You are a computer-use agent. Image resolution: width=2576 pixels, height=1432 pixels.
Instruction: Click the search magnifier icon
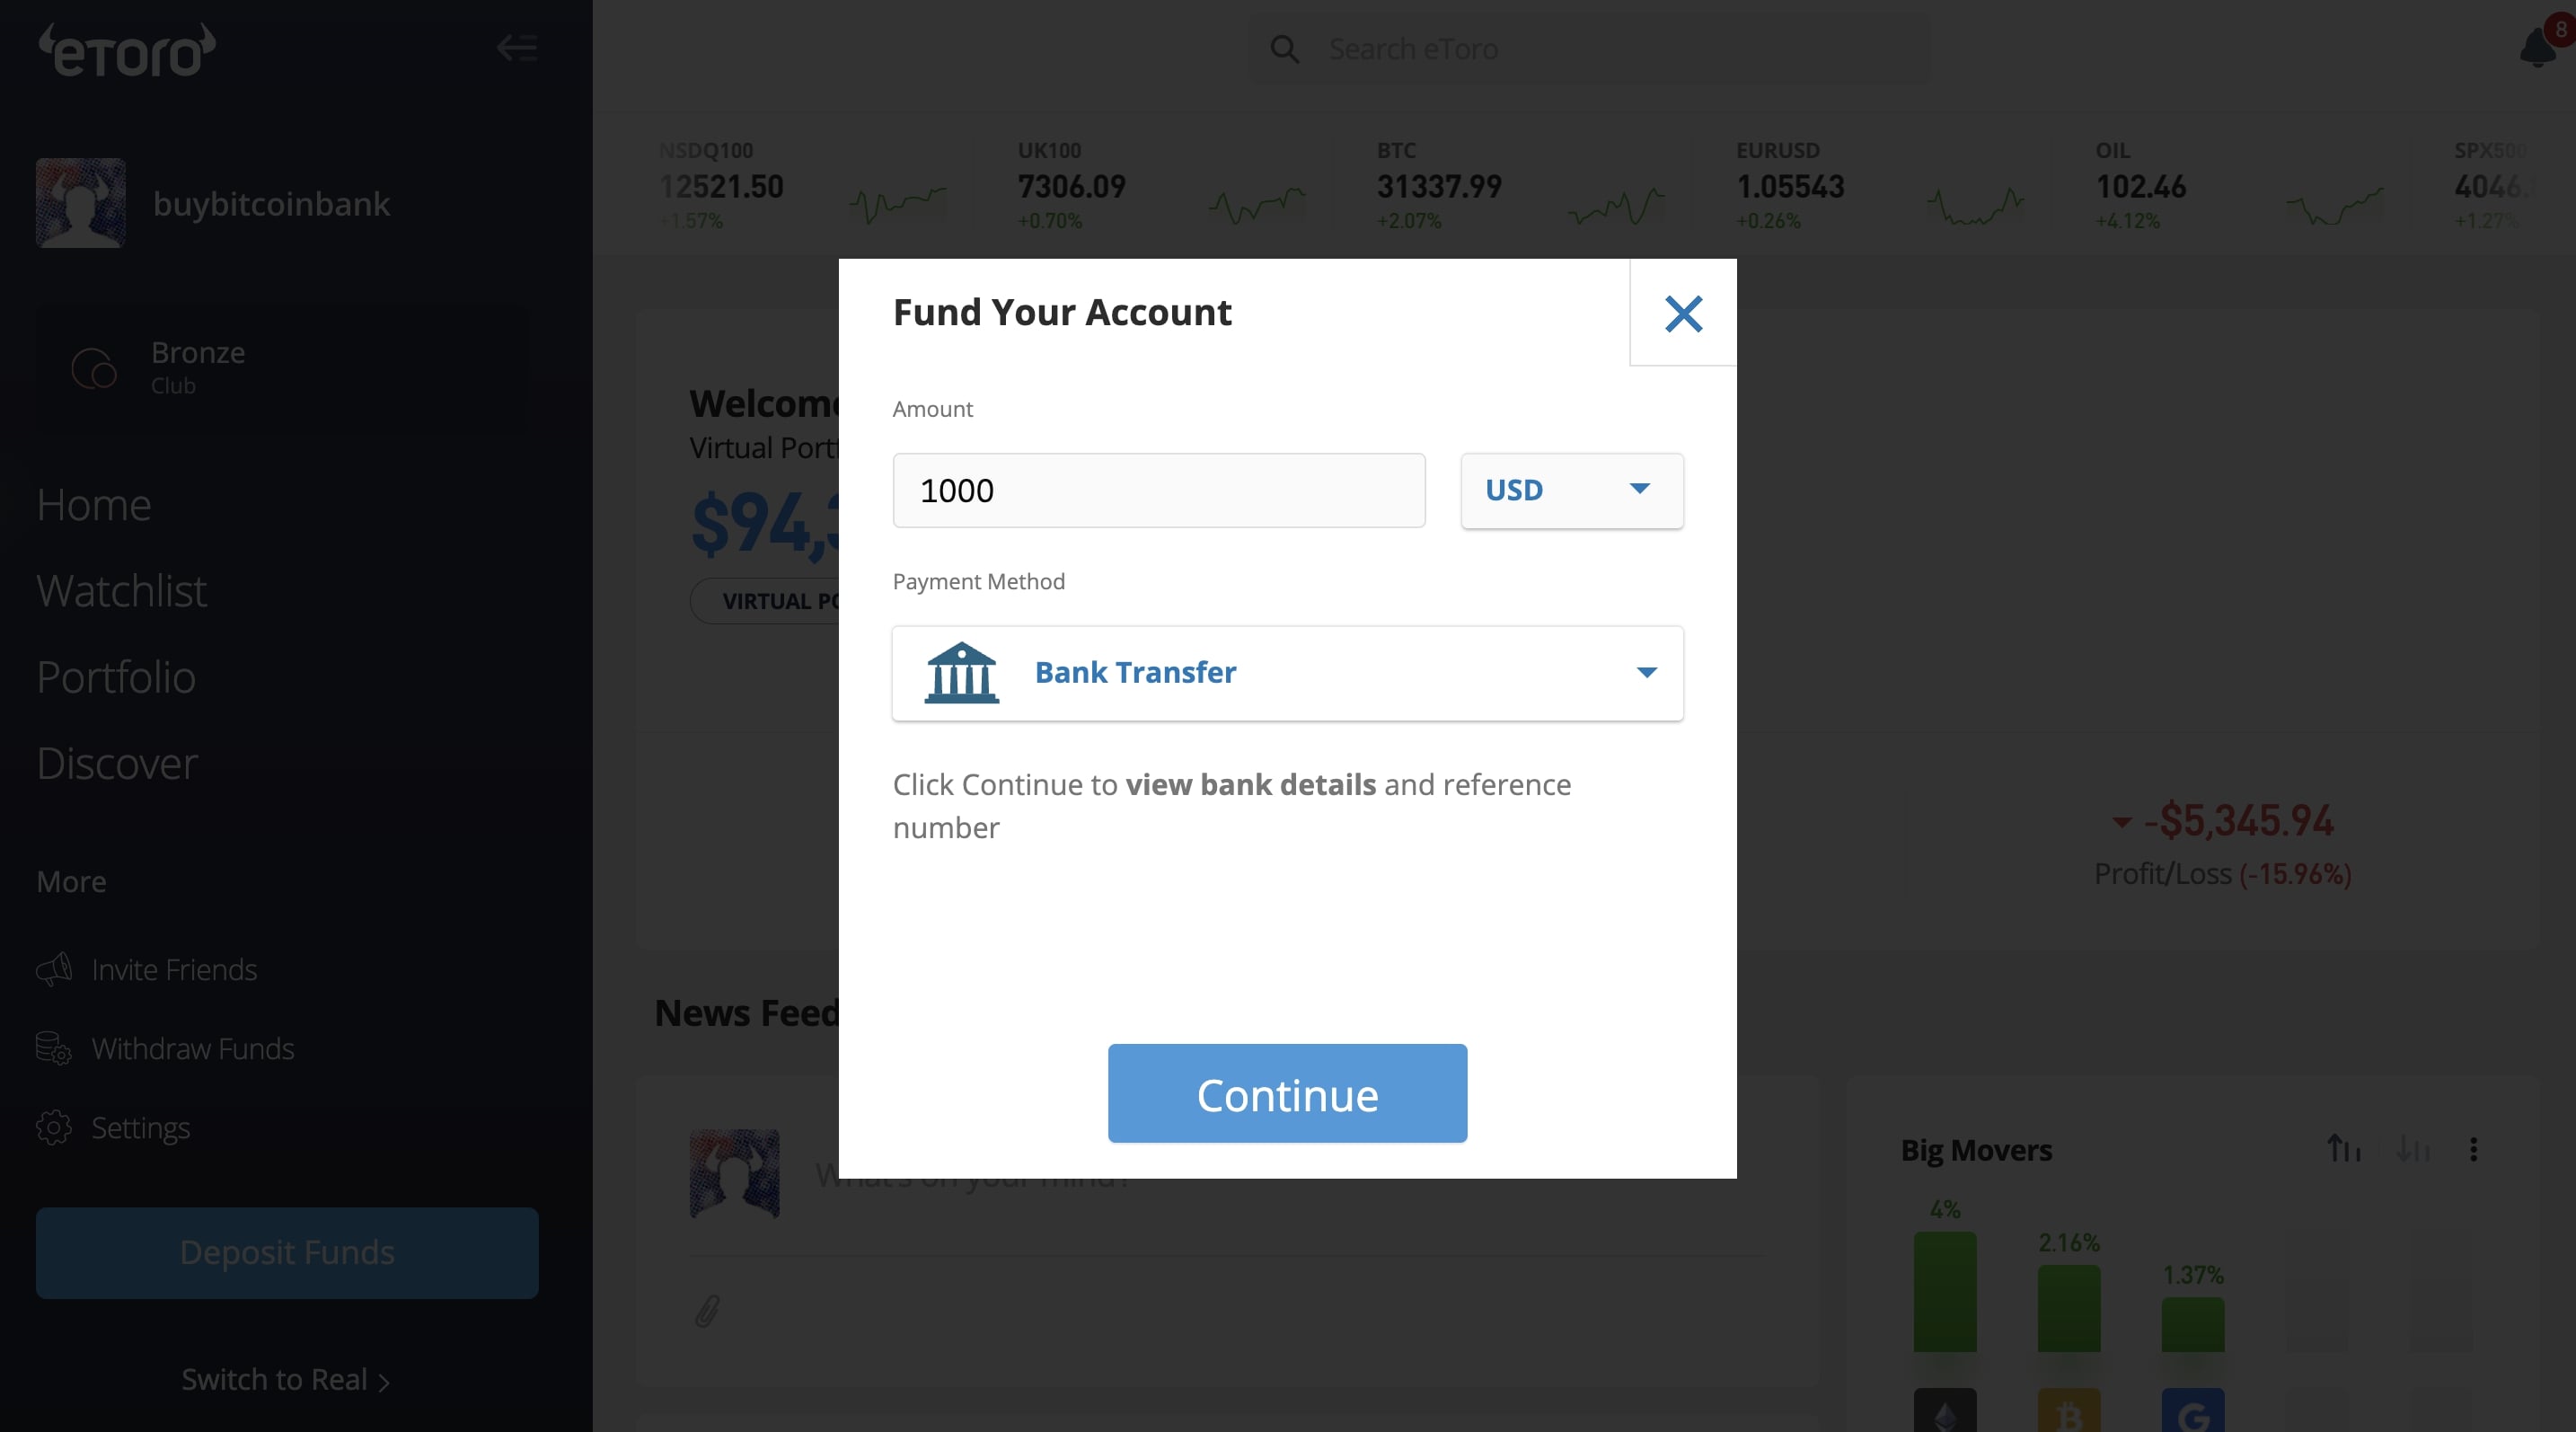1284,49
